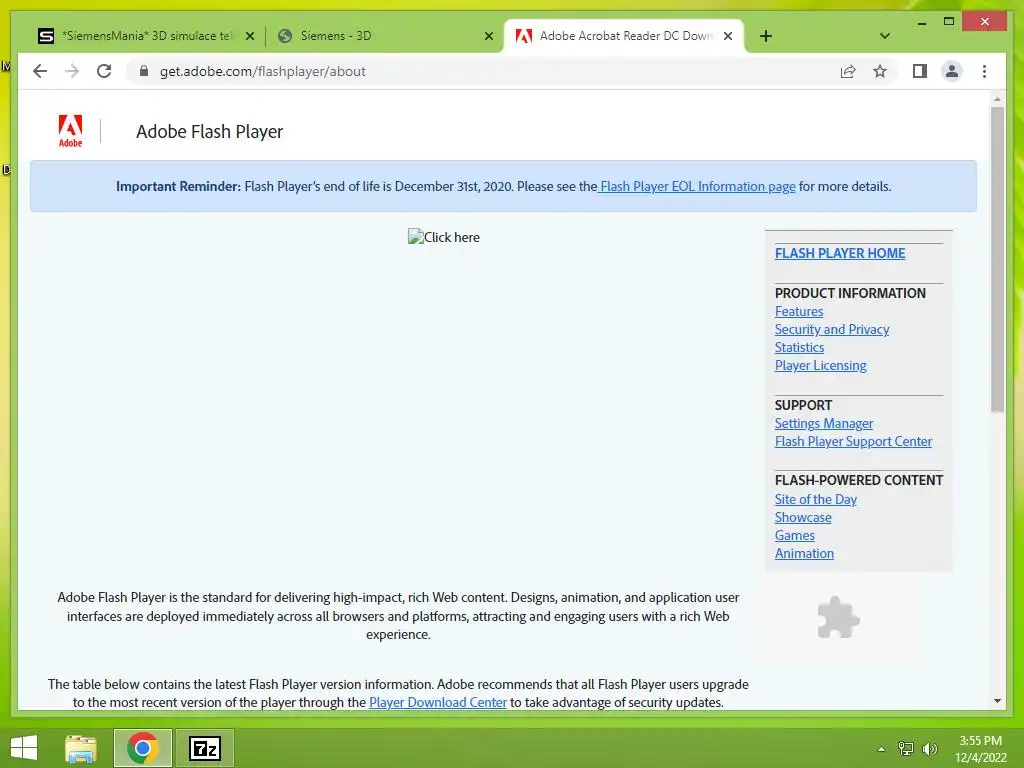Open a new tab with the plus button
The height and width of the screenshot is (768, 1024).
click(766, 36)
